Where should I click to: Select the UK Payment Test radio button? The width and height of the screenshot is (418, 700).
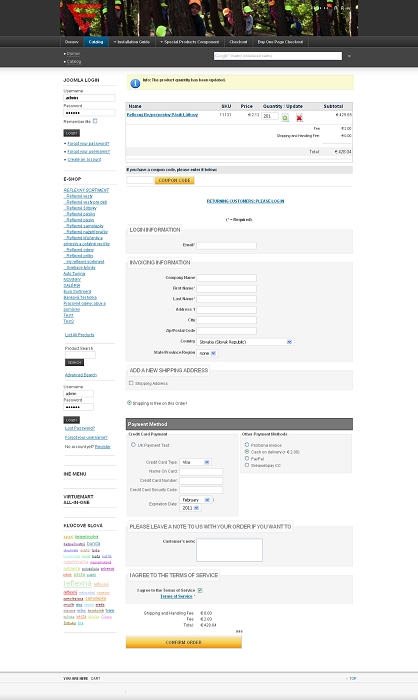click(133, 445)
